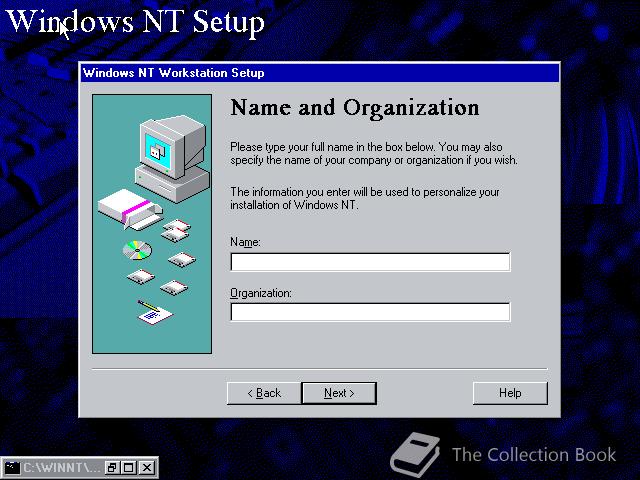The width and height of the screenshot is (640, 480).
Task: Click the "Organization:" field label
Action: 261,293
